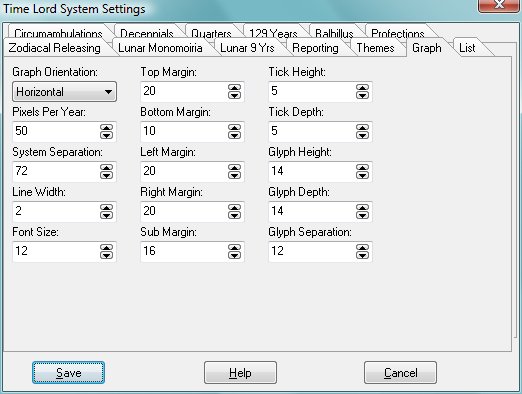The width and height of the screenshot is (522, 394).
Task: Open the Graph Orientation dropdown
Action: click(64, 92)
